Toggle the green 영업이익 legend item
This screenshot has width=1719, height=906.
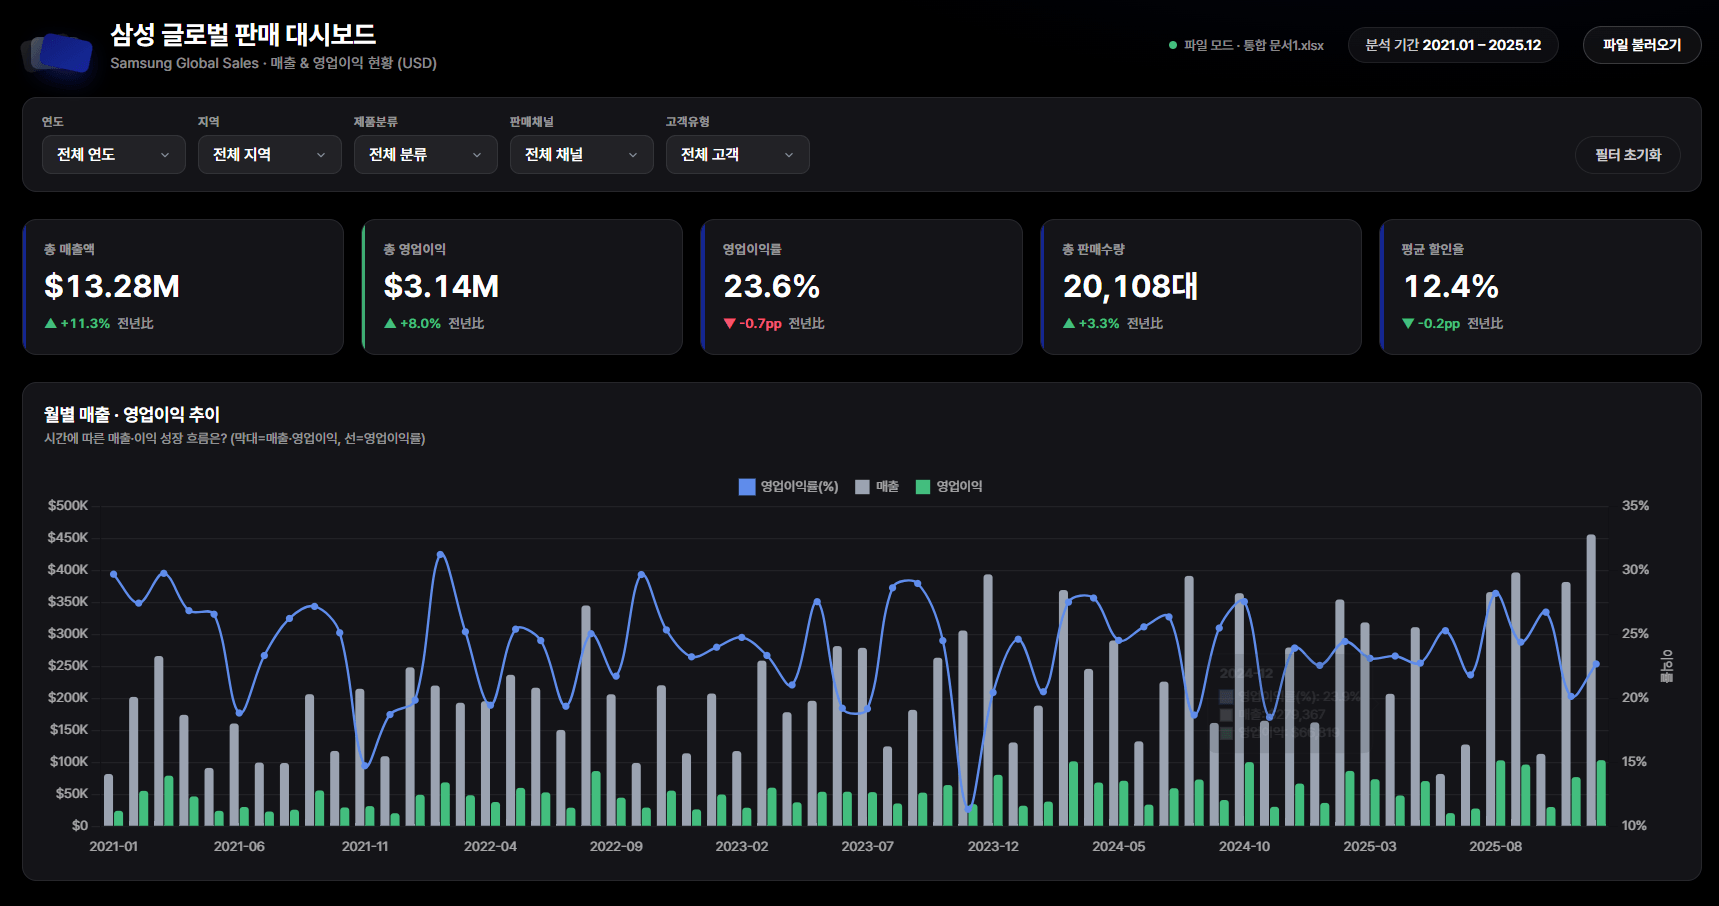click(x=949, y=486)
